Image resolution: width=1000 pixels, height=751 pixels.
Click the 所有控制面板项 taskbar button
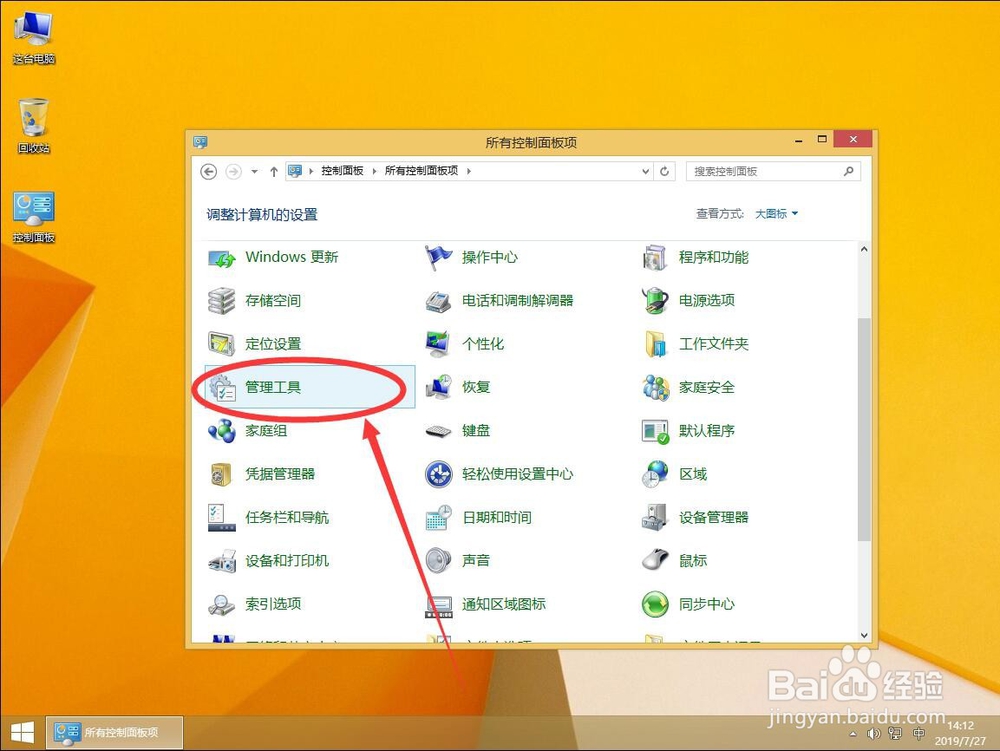115,733
